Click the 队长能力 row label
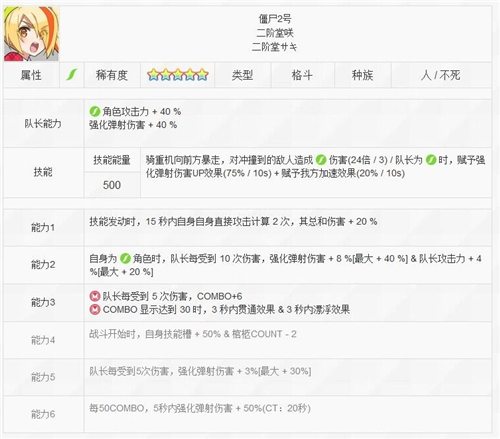This screenshot has width=500, height=439. pos(43,124)
